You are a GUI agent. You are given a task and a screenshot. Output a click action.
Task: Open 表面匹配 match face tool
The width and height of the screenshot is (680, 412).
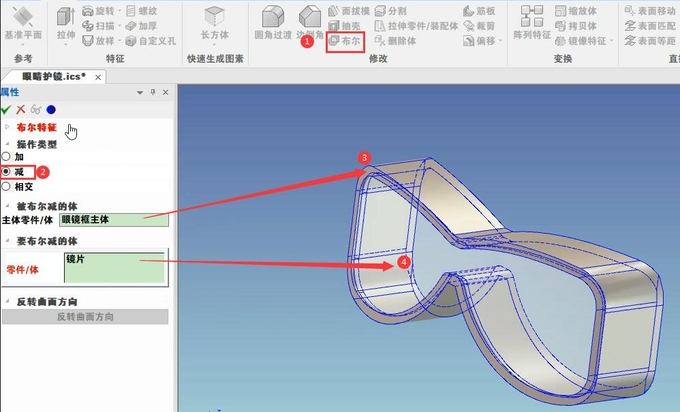650,26
